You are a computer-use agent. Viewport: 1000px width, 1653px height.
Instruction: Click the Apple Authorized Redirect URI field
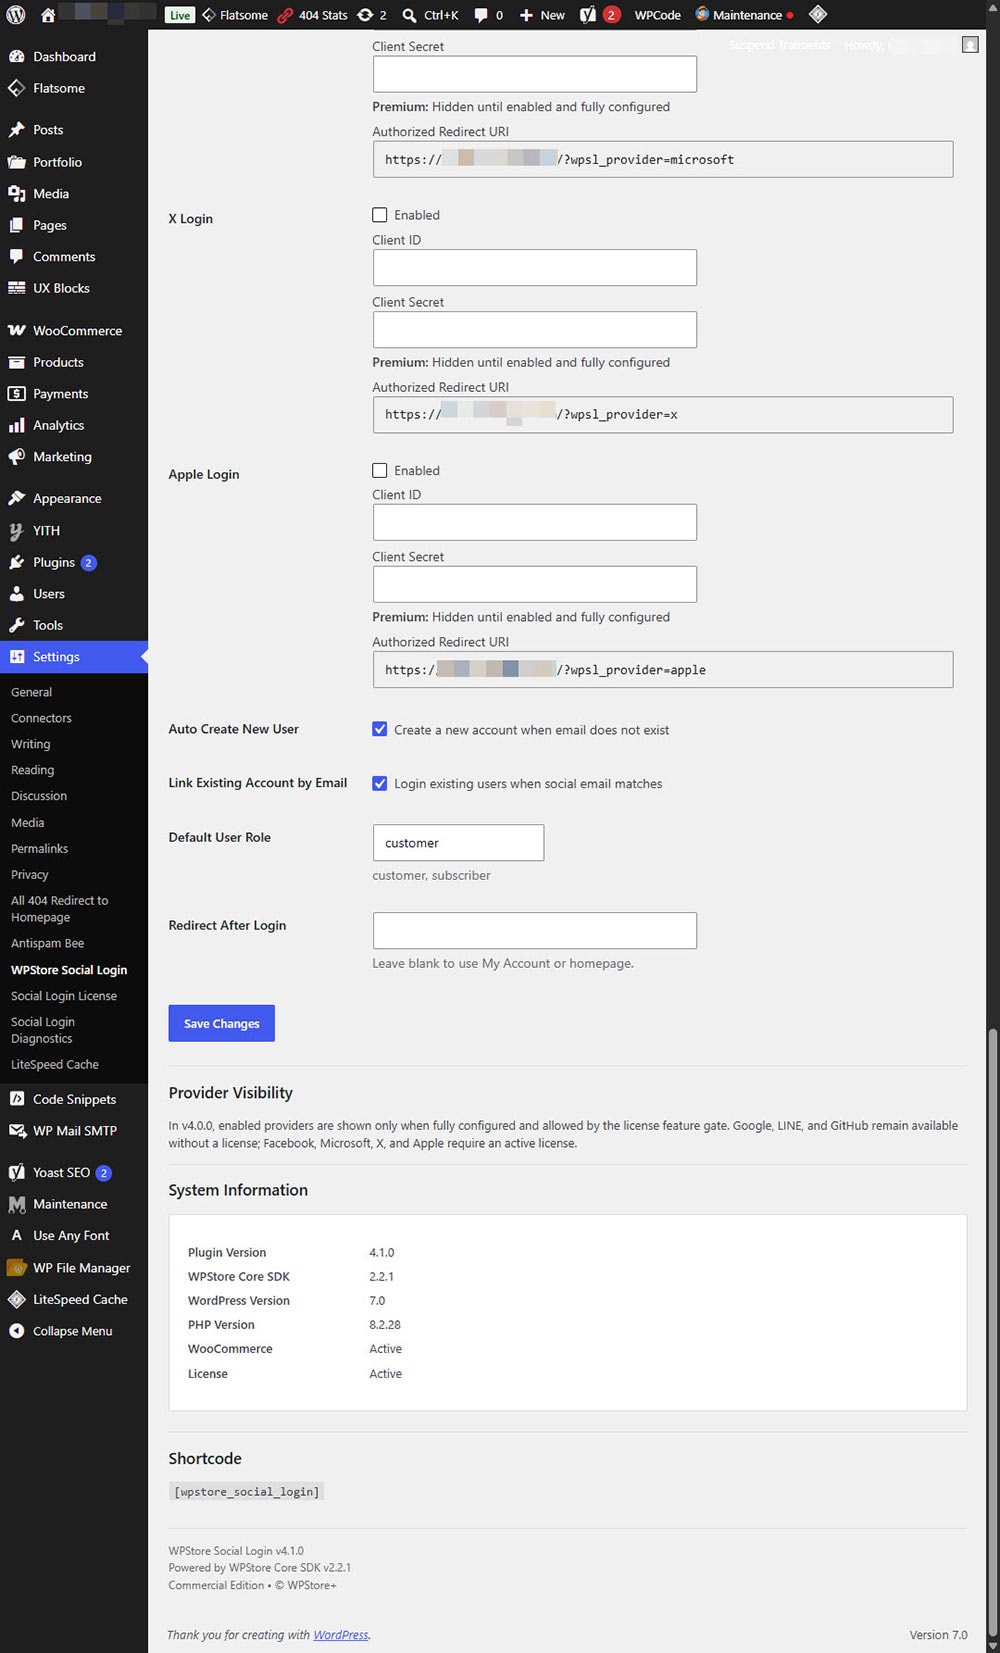[x=663, y=670]
